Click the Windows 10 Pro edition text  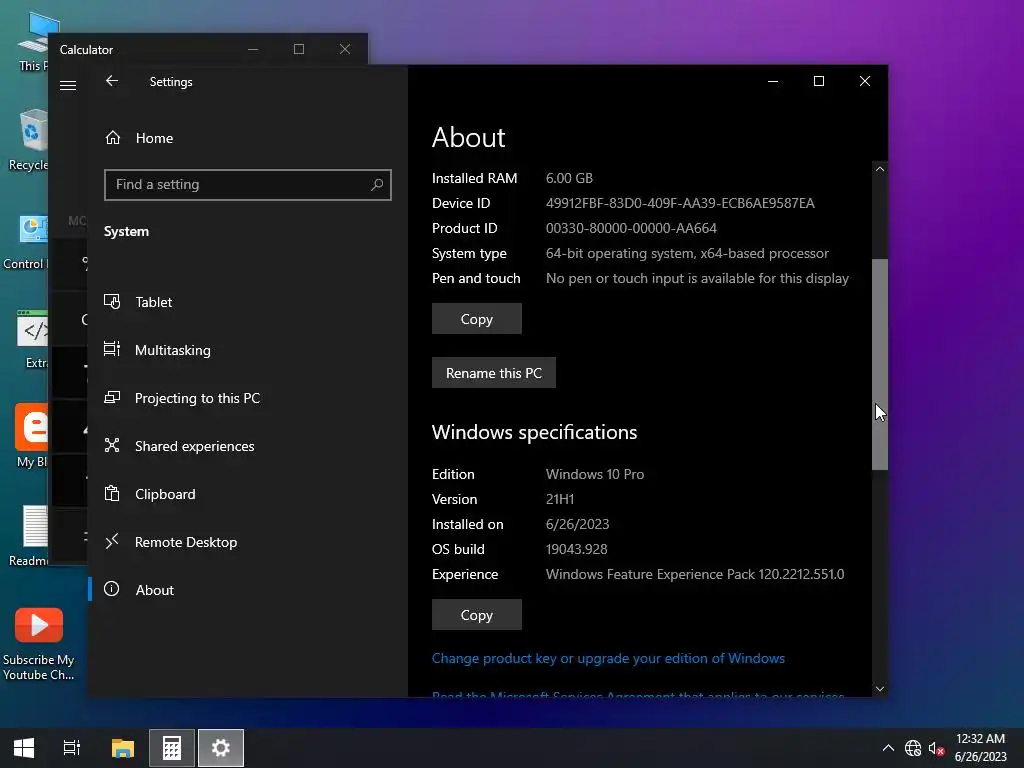tap(595, 474)
